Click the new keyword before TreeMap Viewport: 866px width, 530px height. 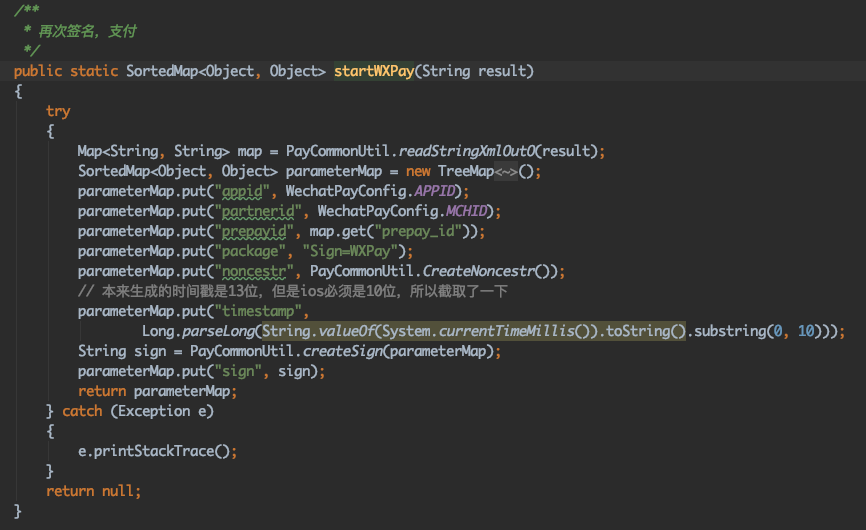point(418,172)
